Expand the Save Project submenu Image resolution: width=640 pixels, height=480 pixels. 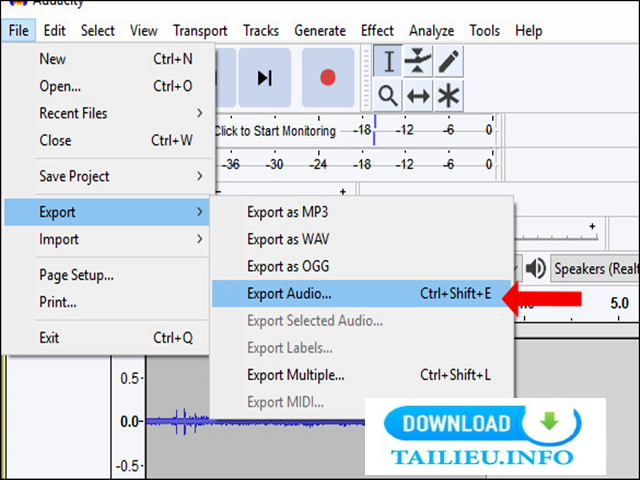109,176
